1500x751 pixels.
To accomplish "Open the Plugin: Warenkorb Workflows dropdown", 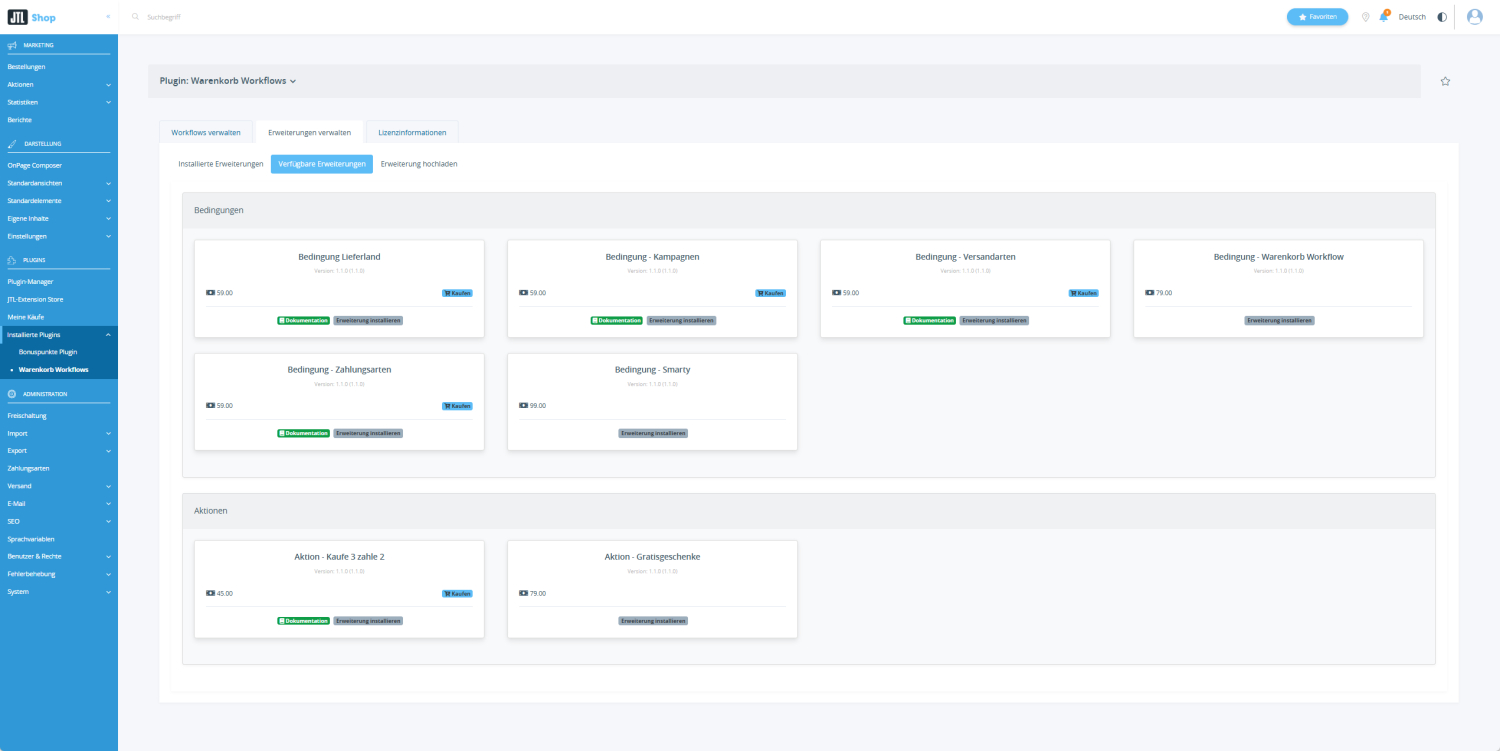I will (x=228, y=81).
